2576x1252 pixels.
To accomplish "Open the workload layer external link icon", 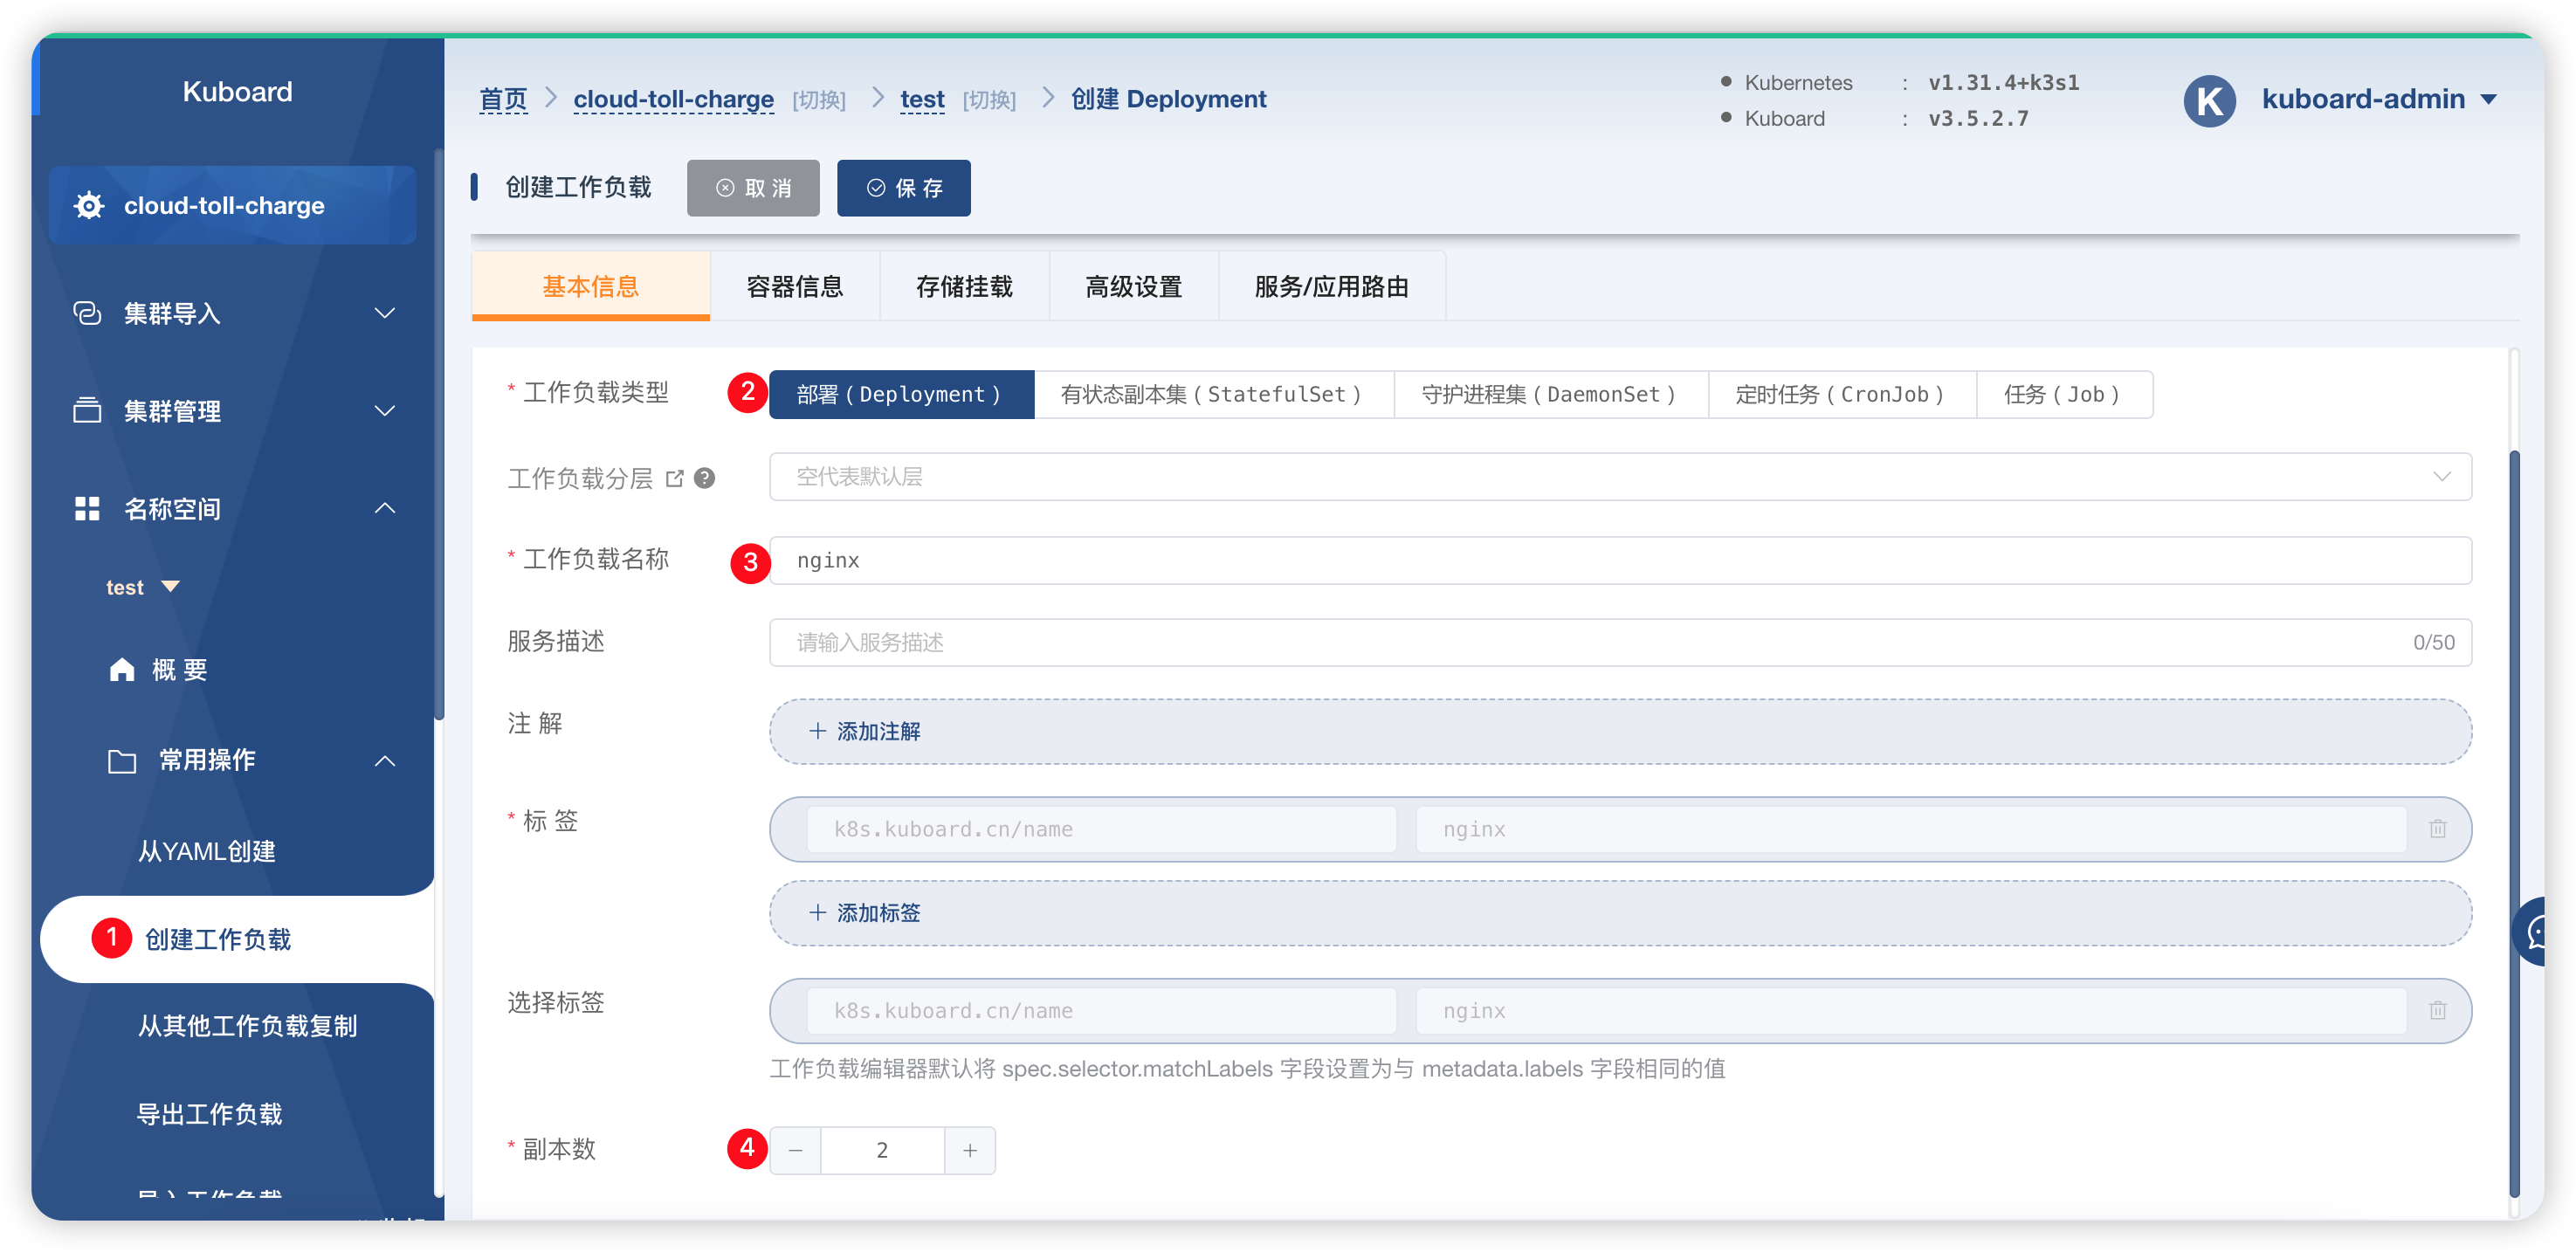I will [x=675, y=478].
